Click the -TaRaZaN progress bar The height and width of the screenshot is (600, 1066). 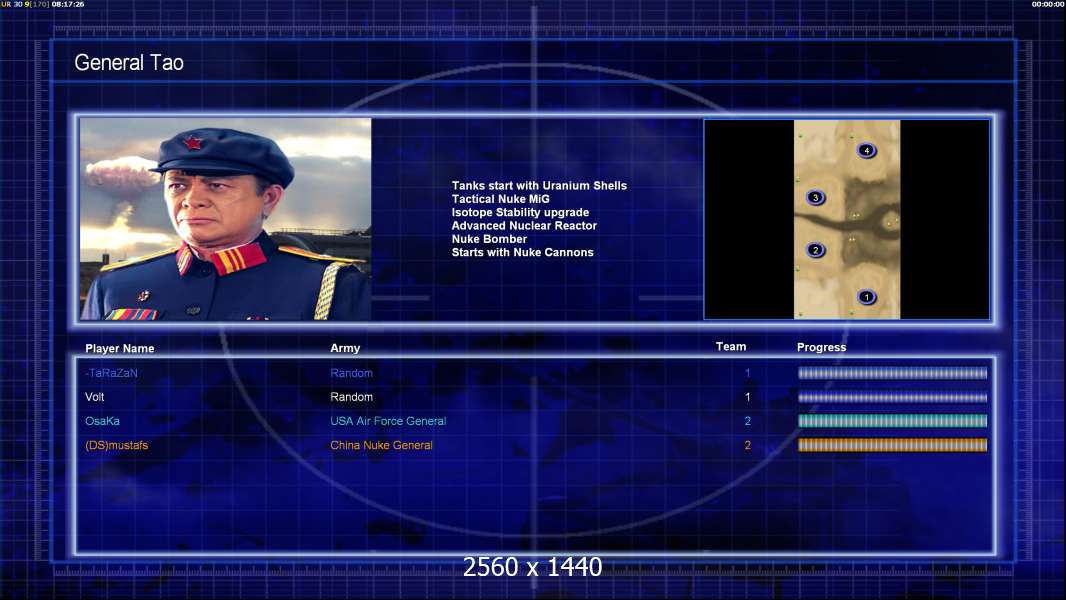[892, 373]
